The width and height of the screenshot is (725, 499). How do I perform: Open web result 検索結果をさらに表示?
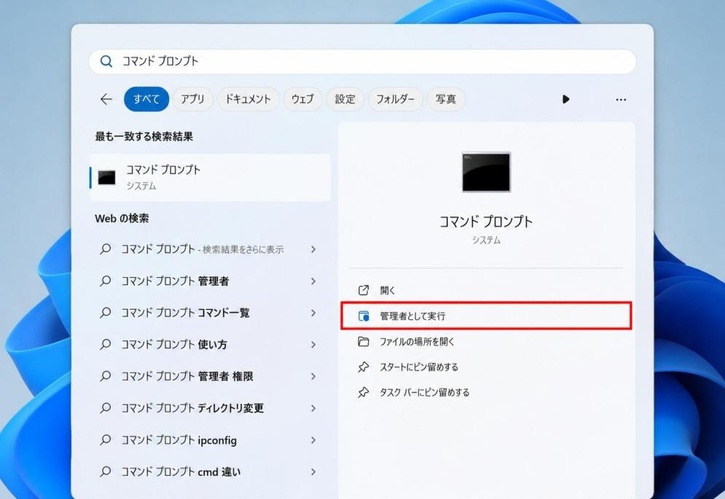point(210,249)
